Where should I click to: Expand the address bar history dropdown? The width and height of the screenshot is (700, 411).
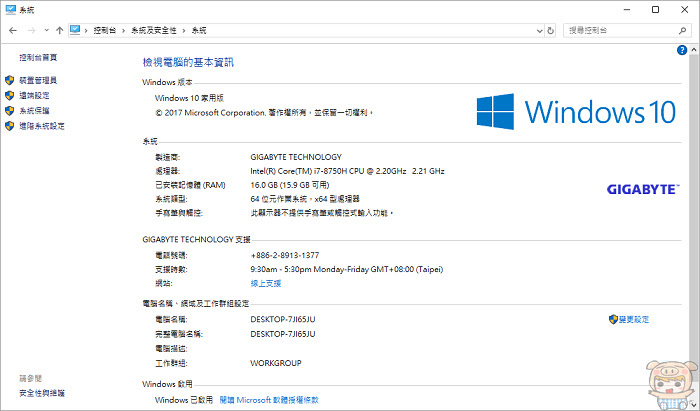(539, 30)
